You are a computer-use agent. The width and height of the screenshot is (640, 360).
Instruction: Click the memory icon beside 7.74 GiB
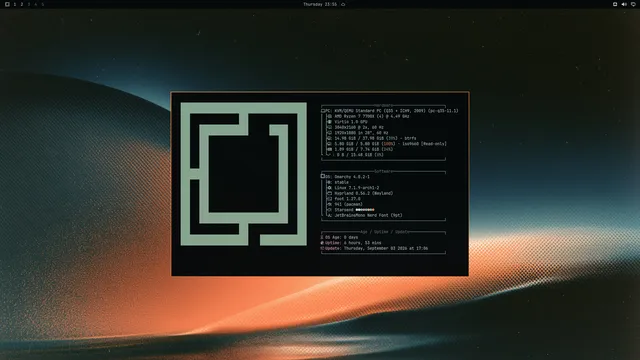330,149
